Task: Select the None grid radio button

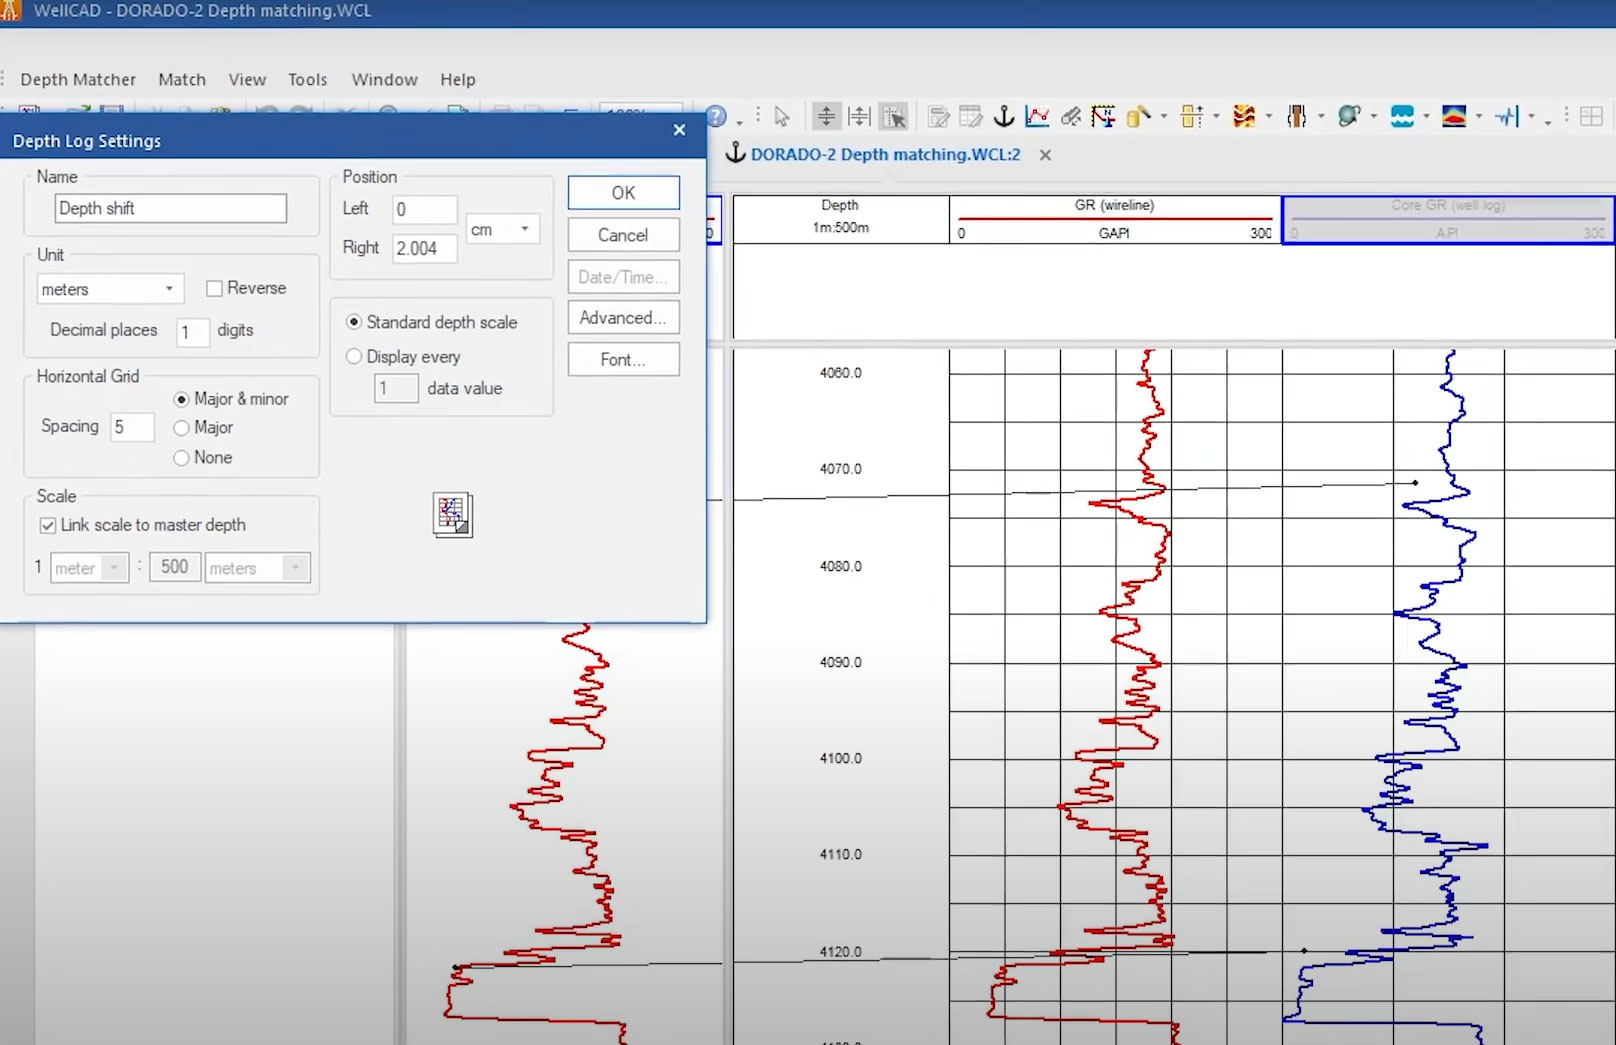Action: (x=181, y=458)
